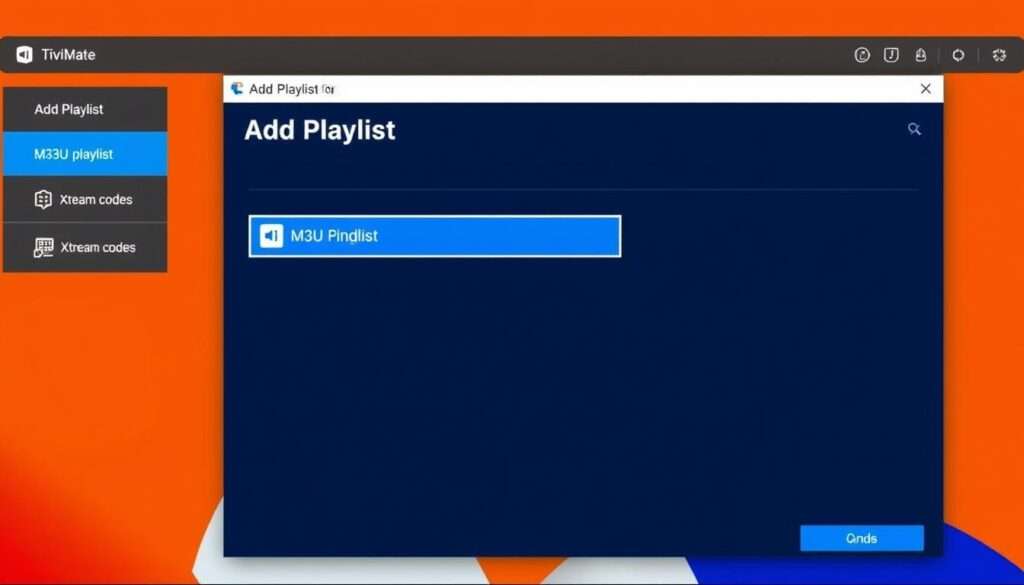
Task: Click the bell-shaped icon in the top bar
Action: pos(921,55)
